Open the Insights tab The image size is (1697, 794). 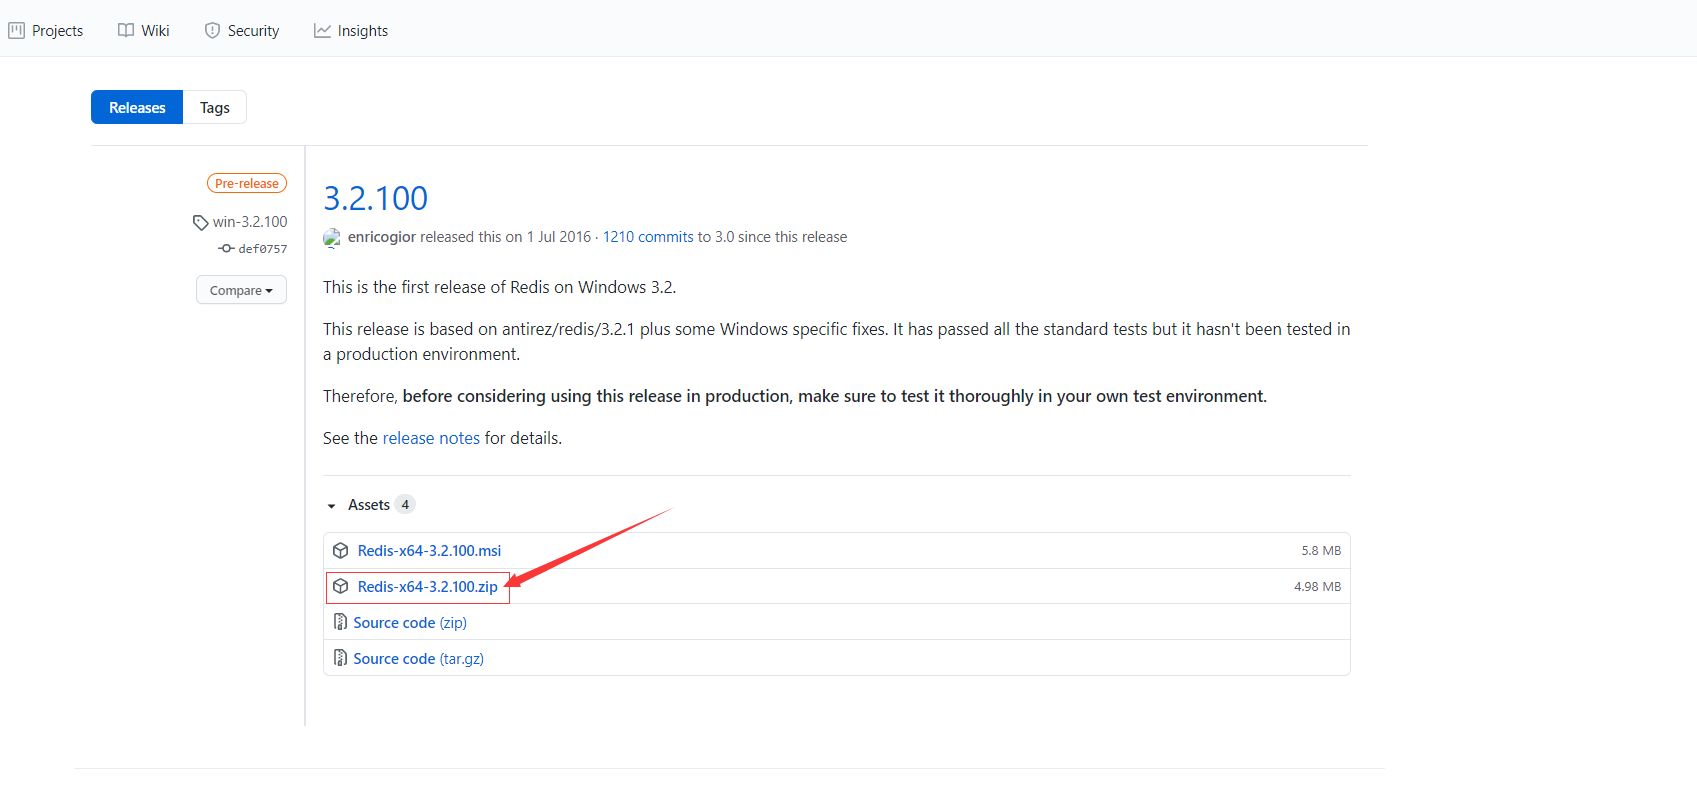(351, 31)
